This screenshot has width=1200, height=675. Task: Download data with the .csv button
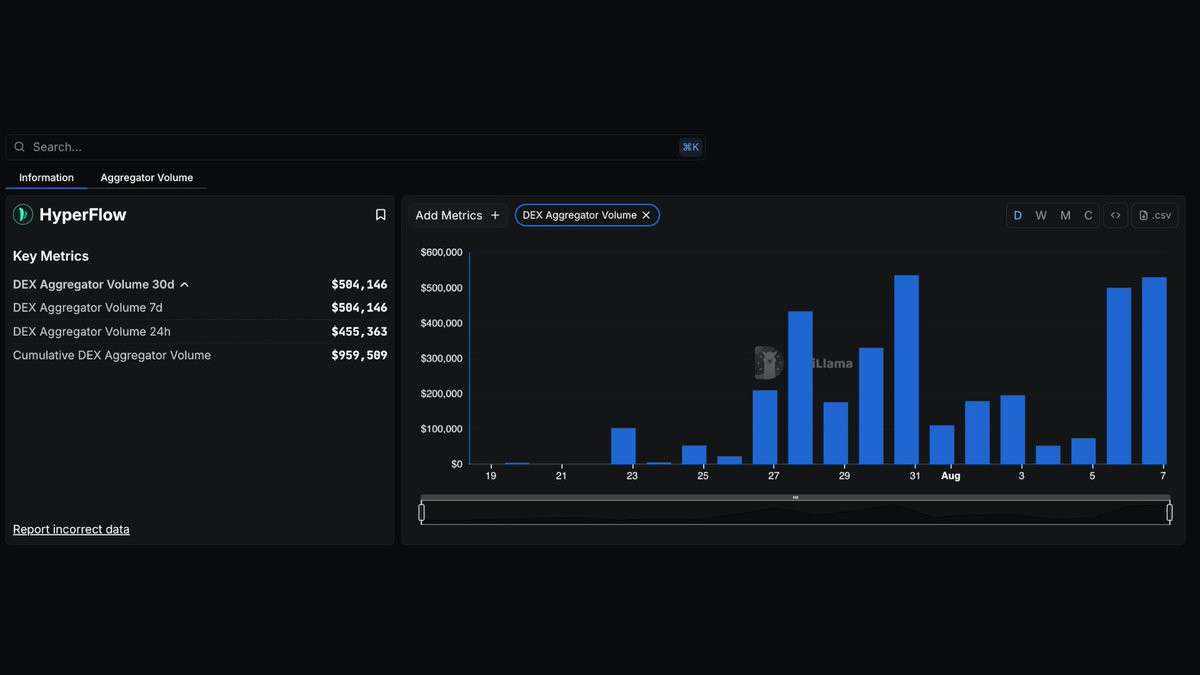[x=1155, y=215]
